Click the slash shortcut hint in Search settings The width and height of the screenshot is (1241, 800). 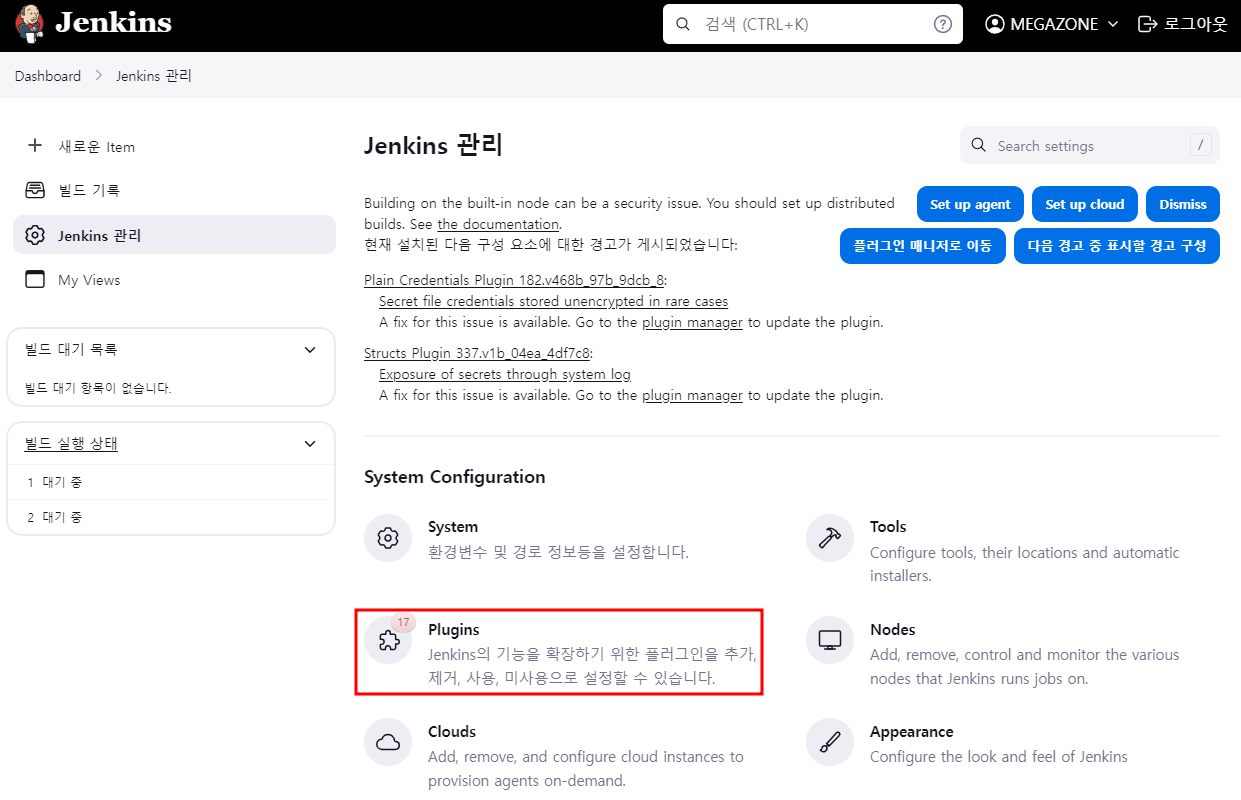1201,145
